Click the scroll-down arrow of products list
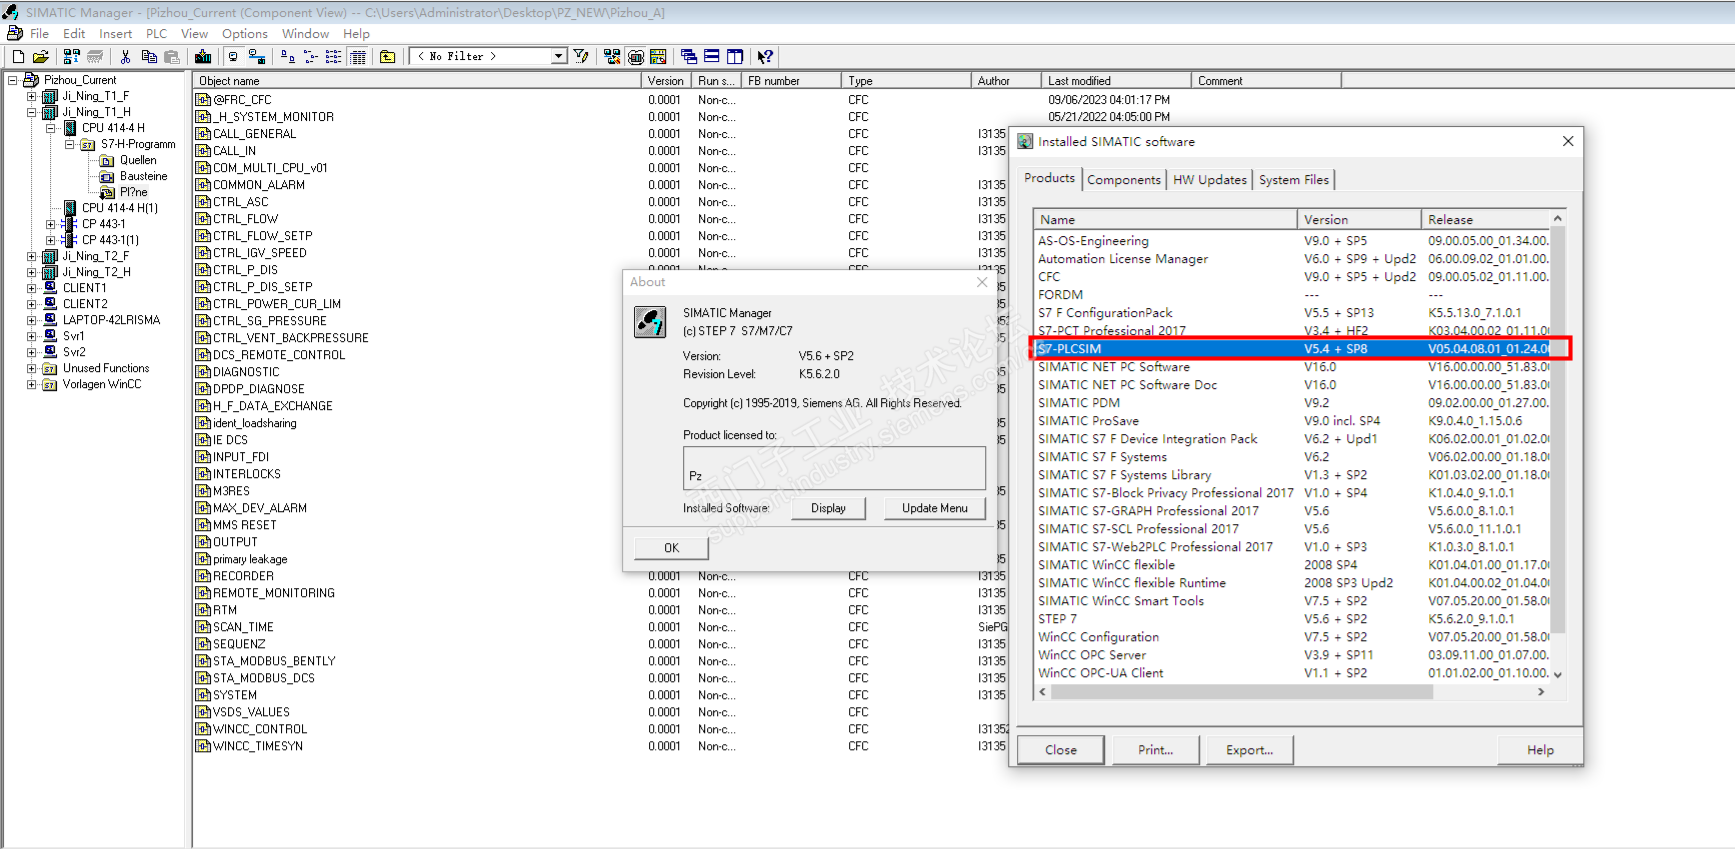The image size is (1735, 849). (x=1557, y=674)
